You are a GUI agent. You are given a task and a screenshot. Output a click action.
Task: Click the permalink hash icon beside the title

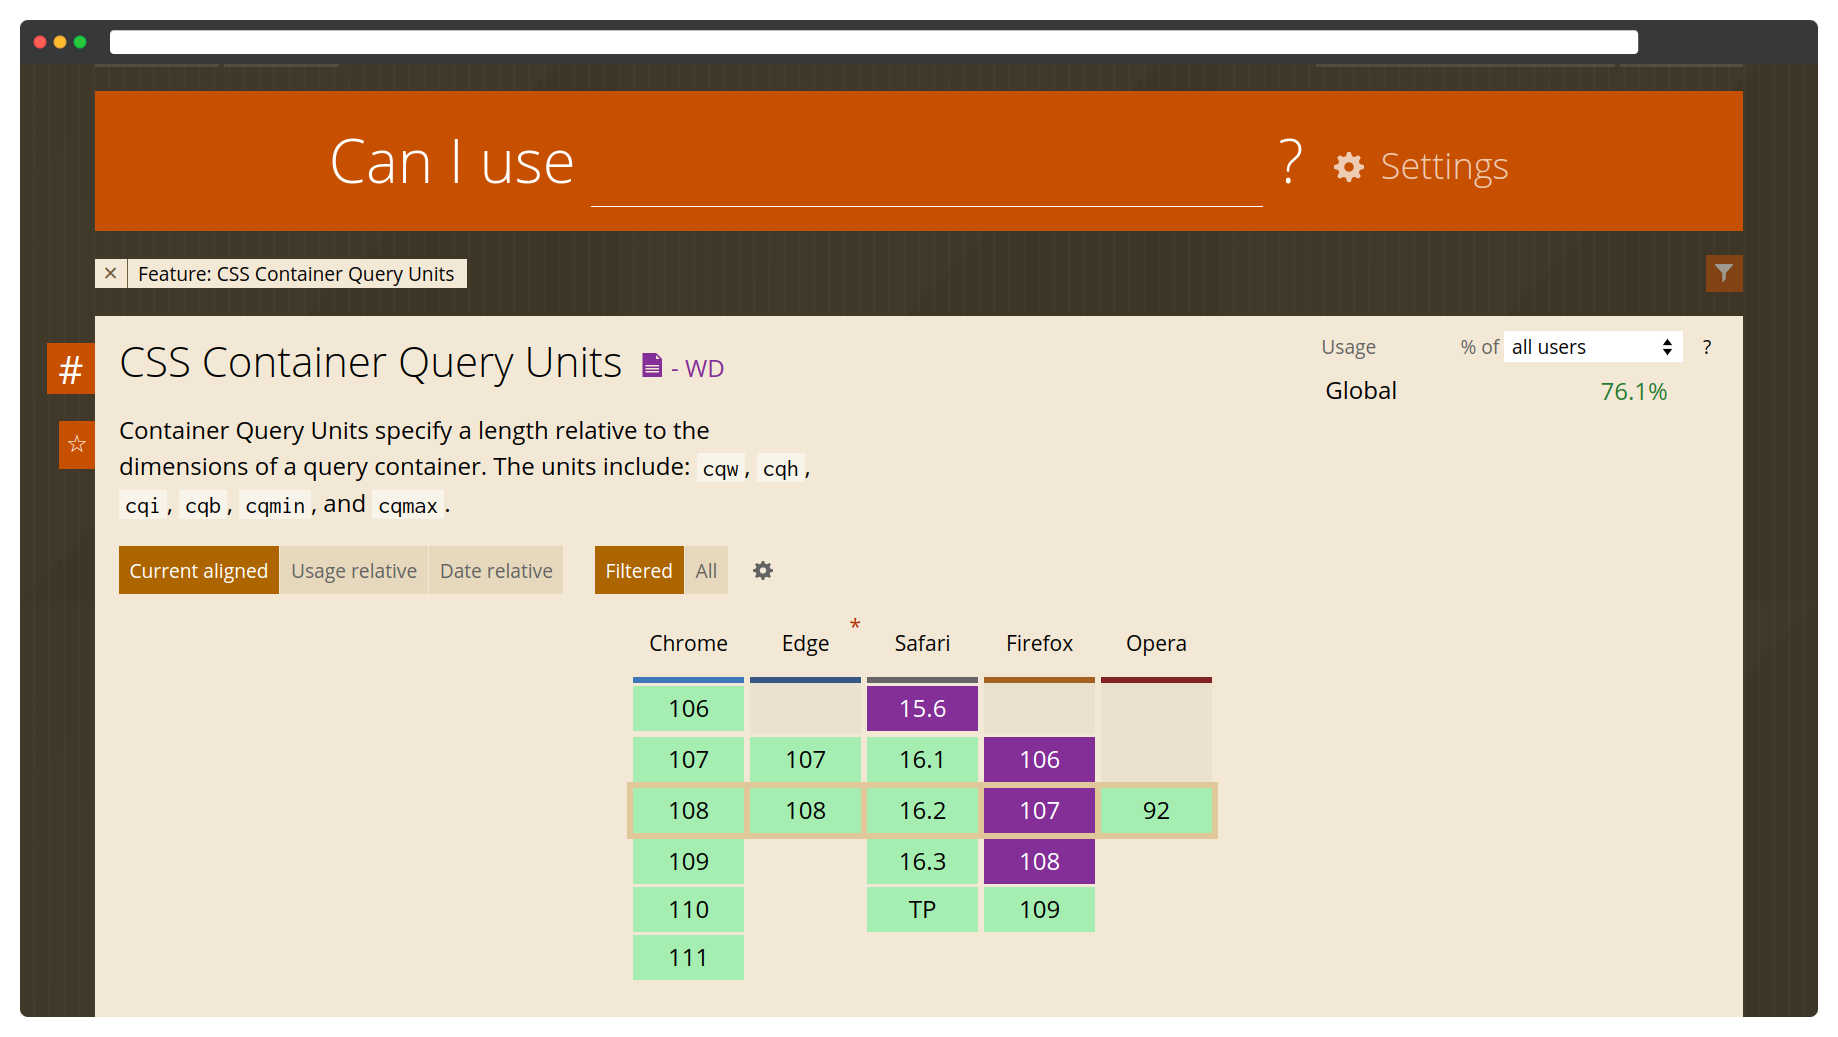click(x=70, y=368)
